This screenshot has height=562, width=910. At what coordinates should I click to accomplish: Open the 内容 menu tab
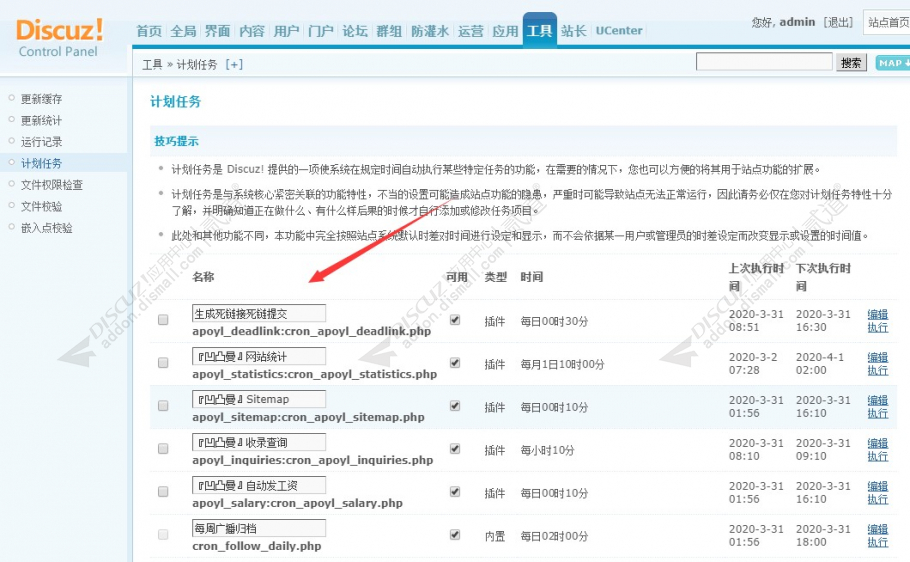[x=252, y=31]
